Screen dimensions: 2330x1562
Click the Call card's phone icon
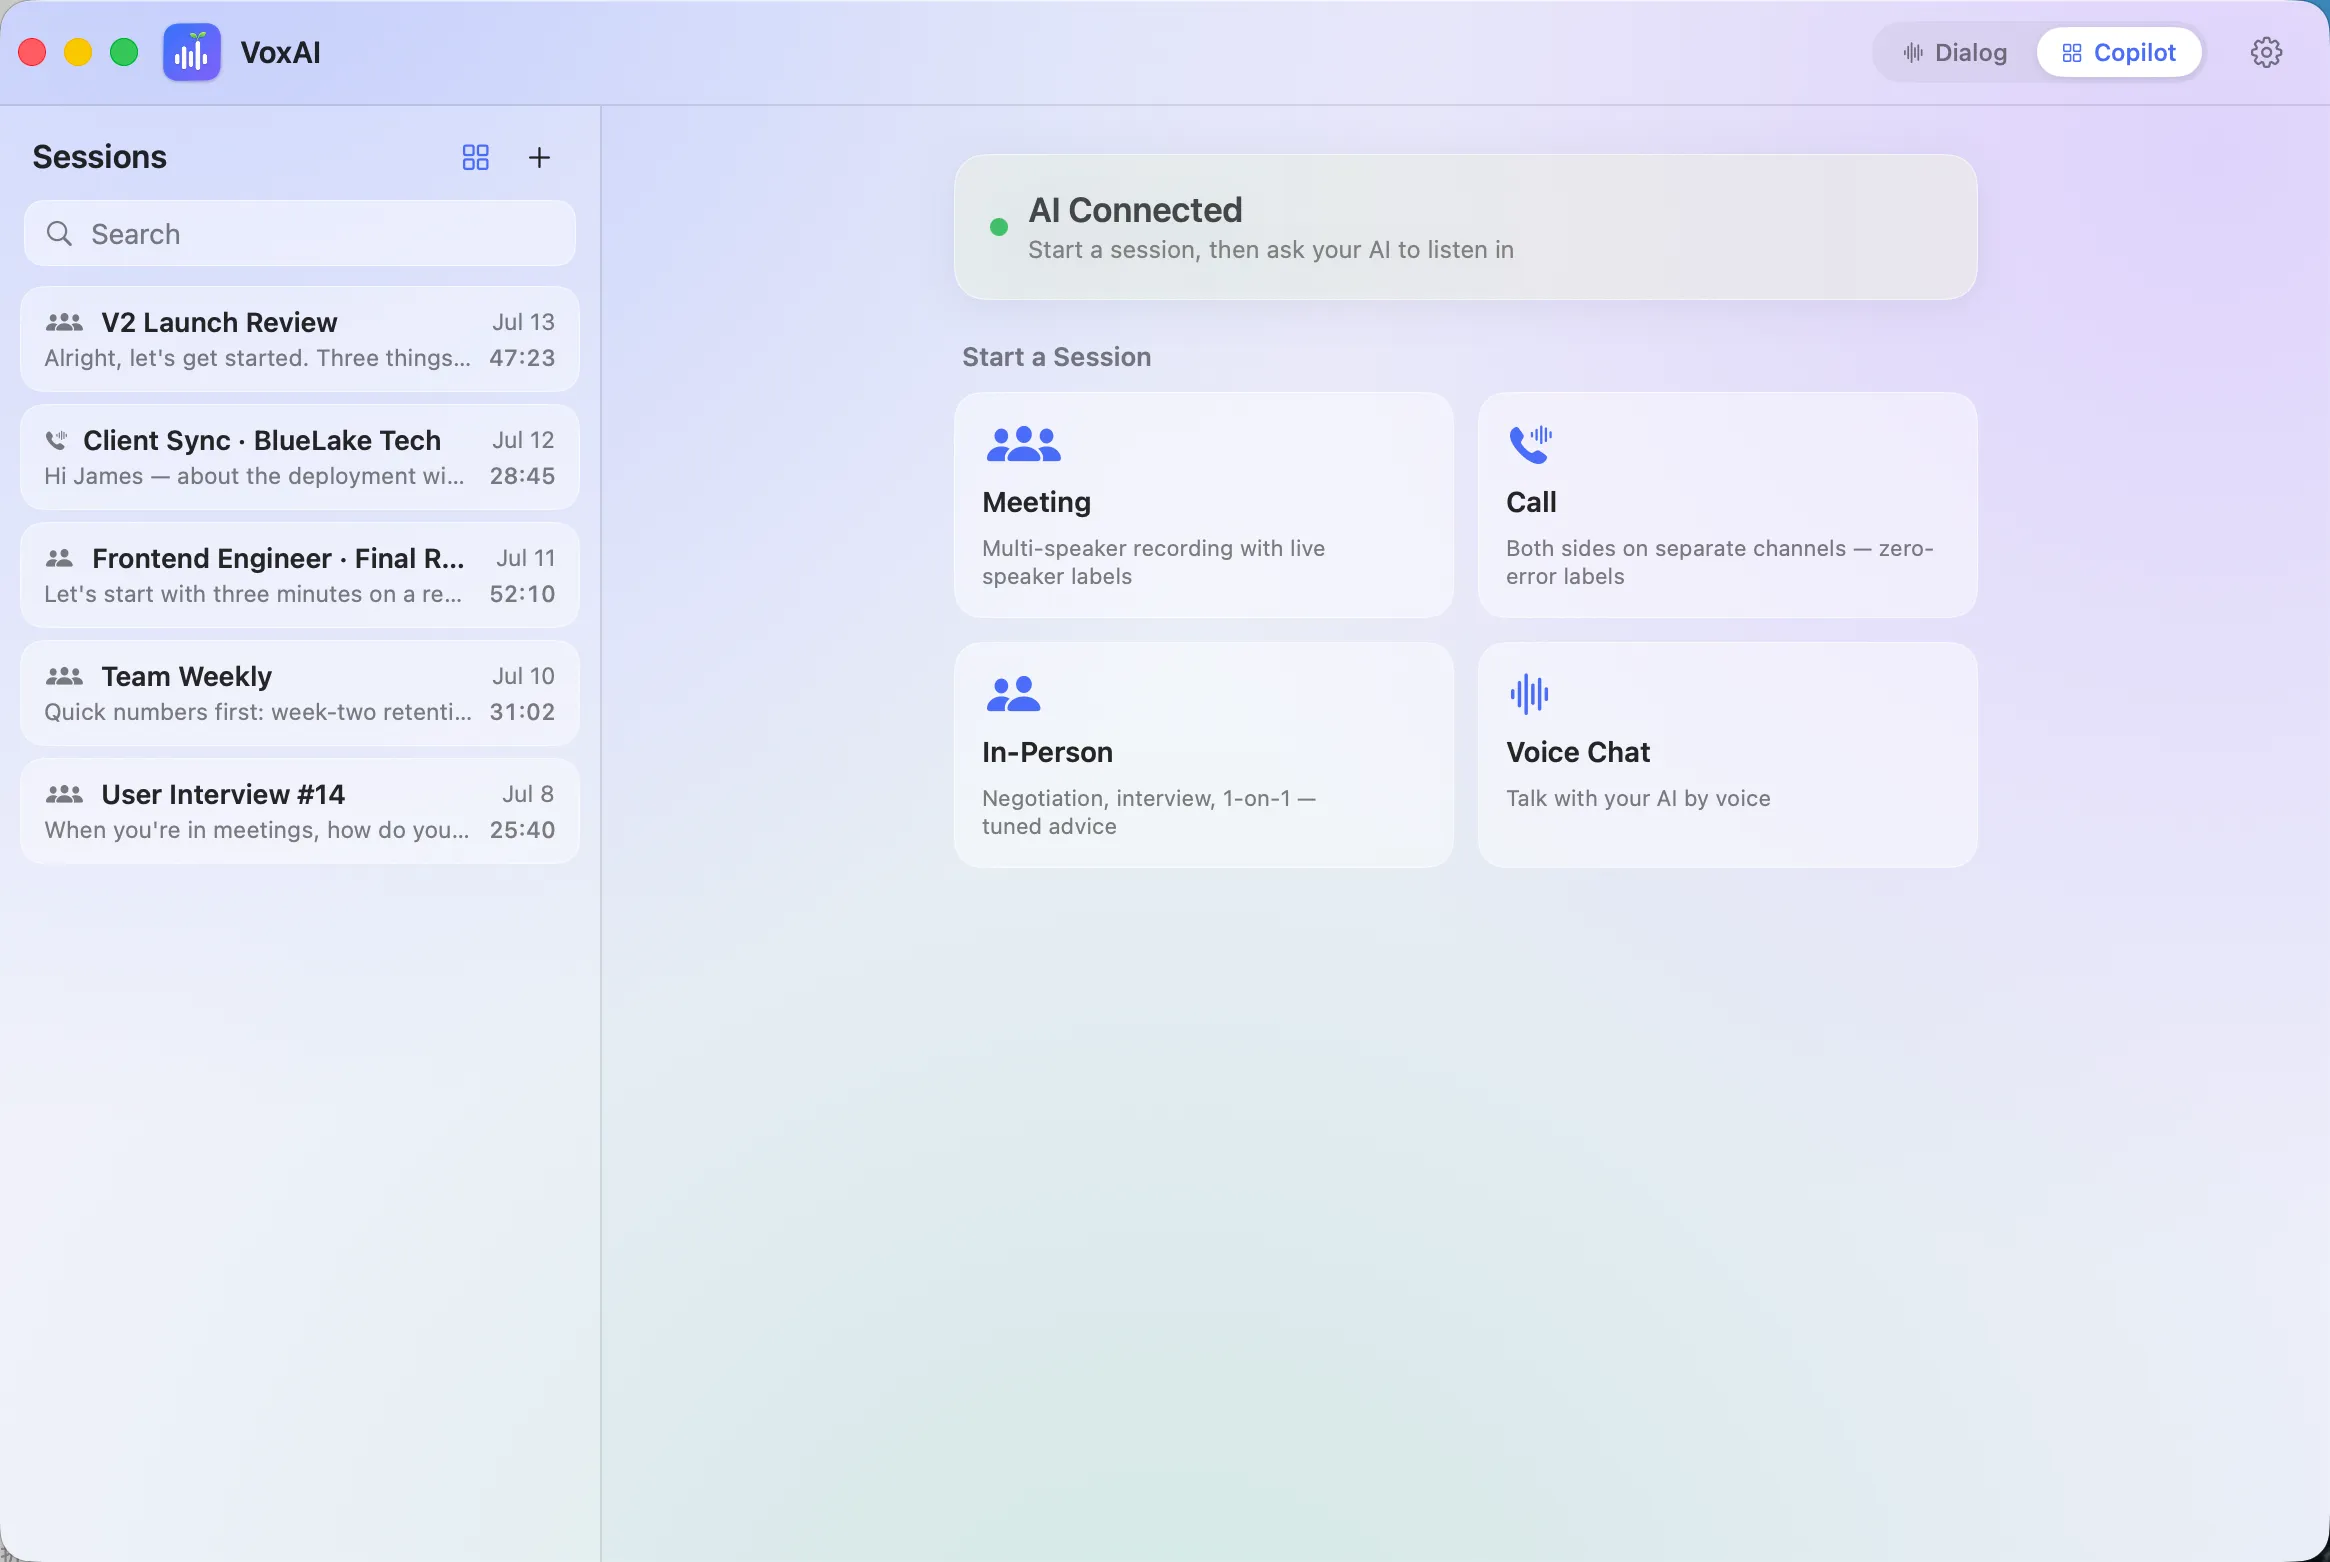tap(1530, 443)
